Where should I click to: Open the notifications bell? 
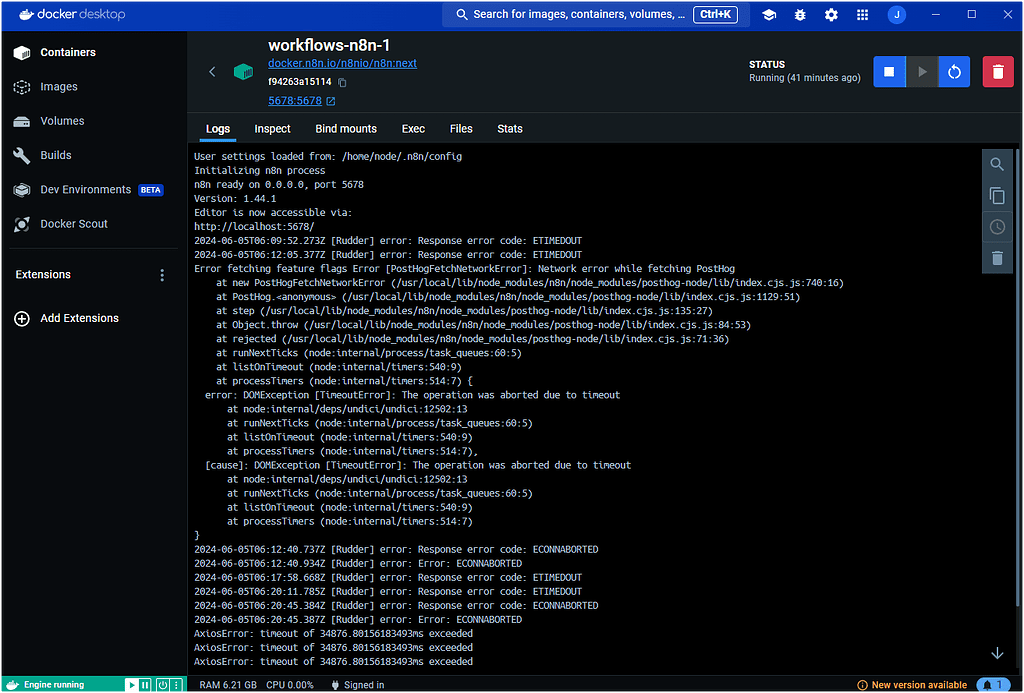pyautogui.click(x=993, y=685)
